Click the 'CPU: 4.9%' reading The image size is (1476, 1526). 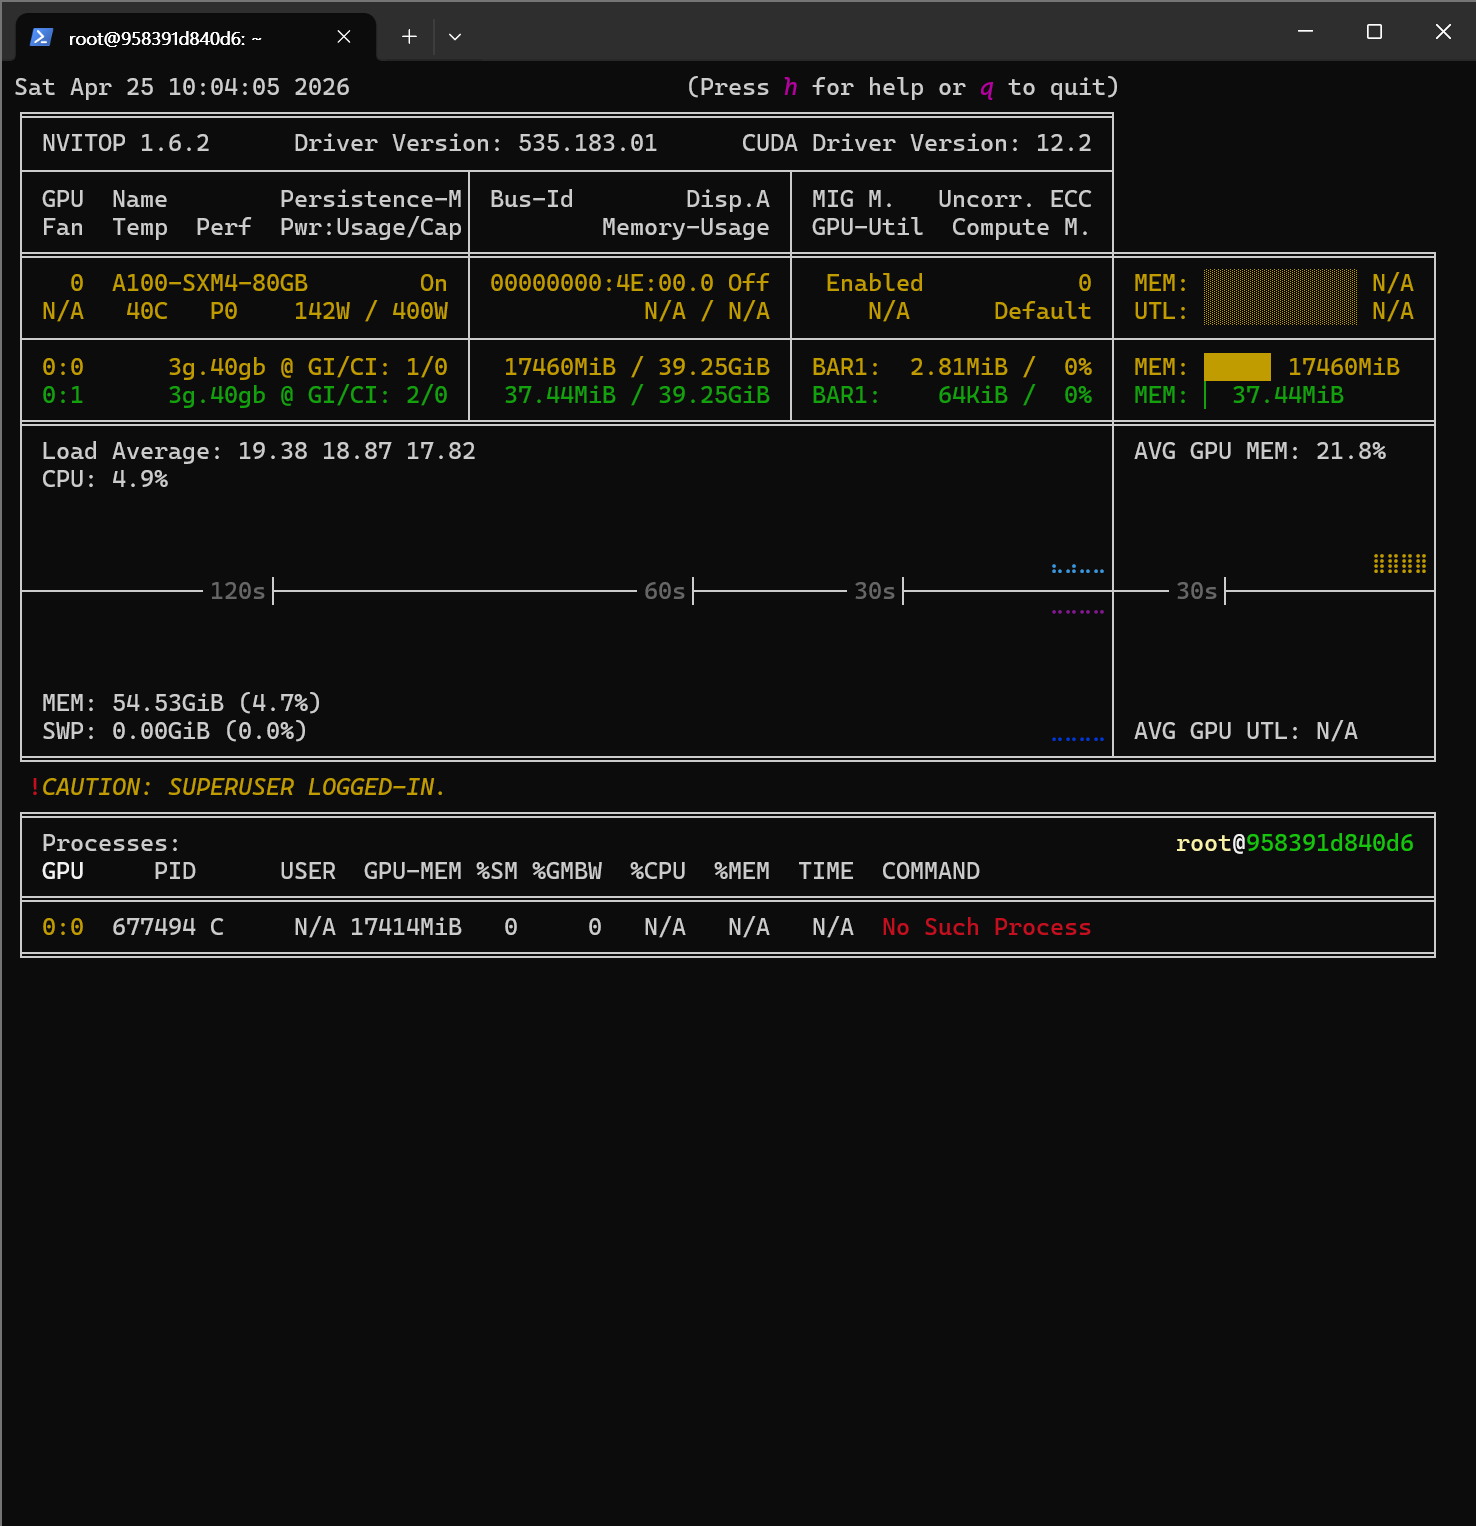[105, 479]
